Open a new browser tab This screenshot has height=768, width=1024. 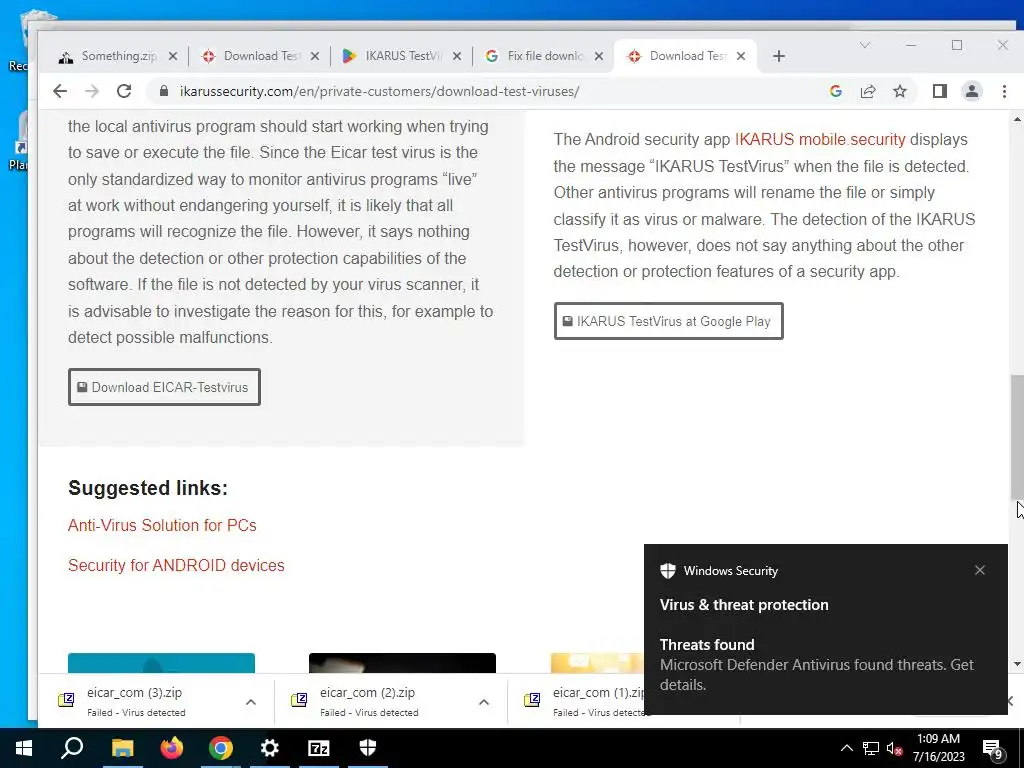(x=778, y=56)
